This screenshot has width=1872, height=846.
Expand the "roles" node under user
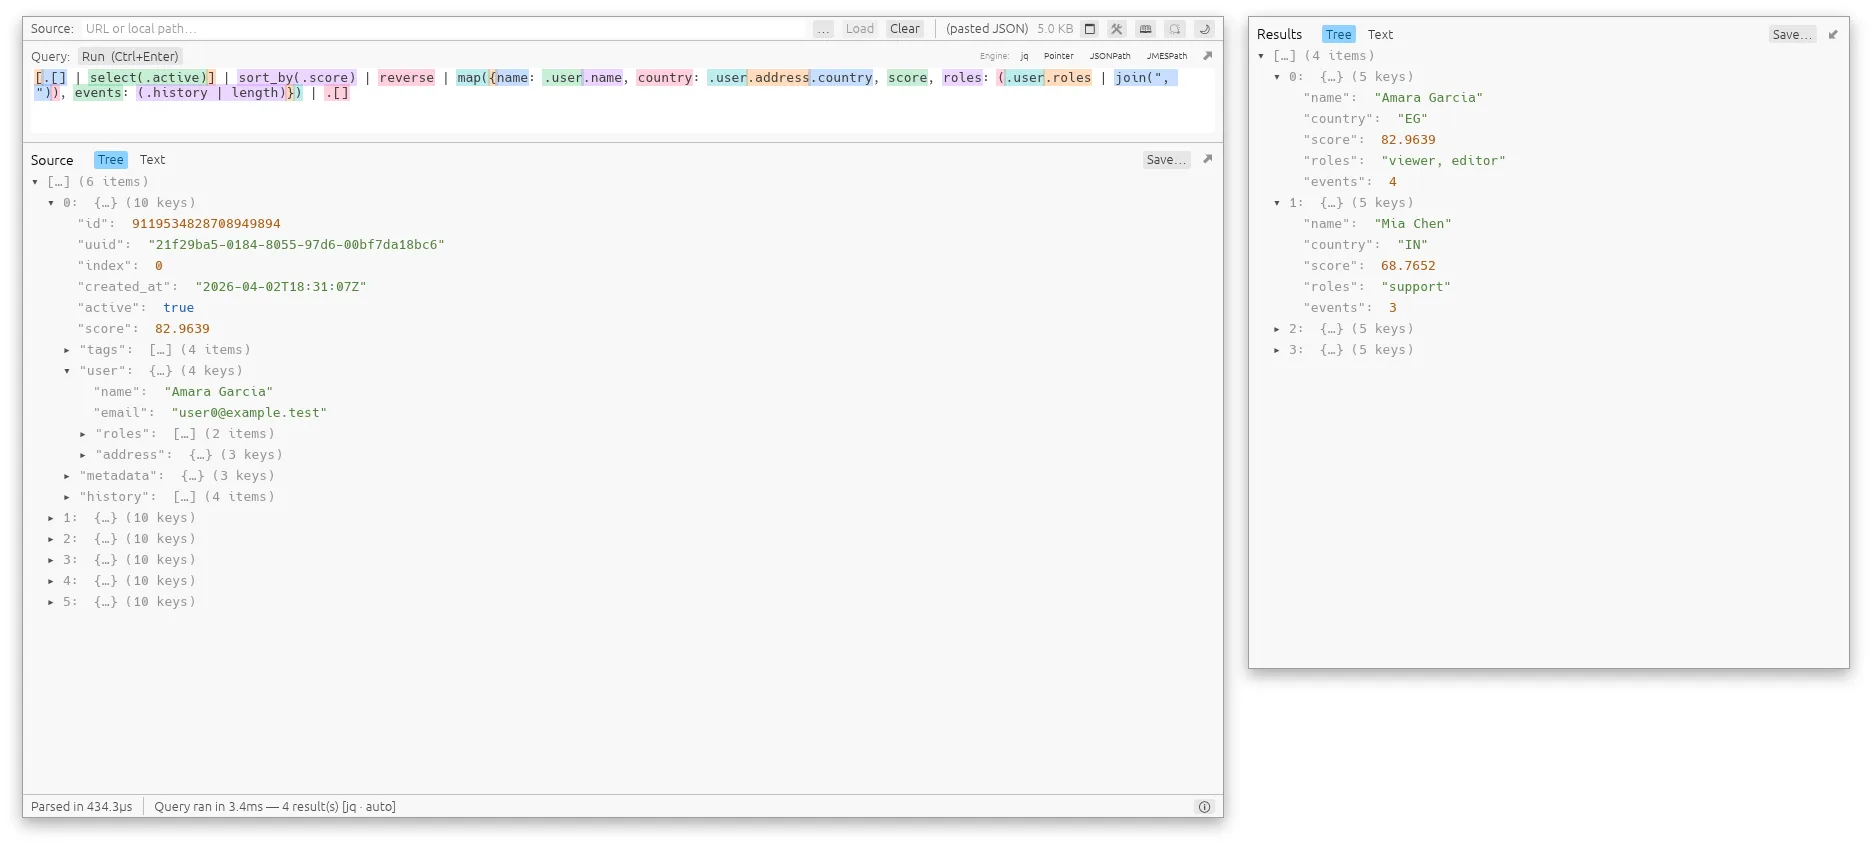coord(83,434)
